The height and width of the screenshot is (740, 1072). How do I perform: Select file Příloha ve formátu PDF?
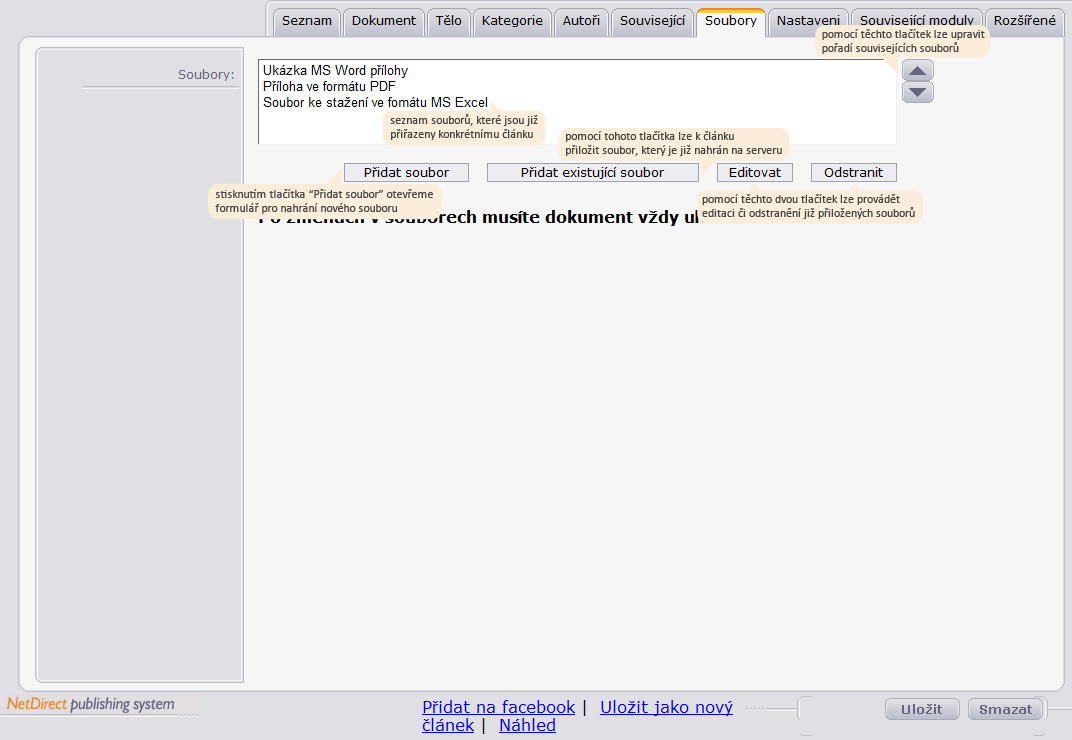[329, 86]
